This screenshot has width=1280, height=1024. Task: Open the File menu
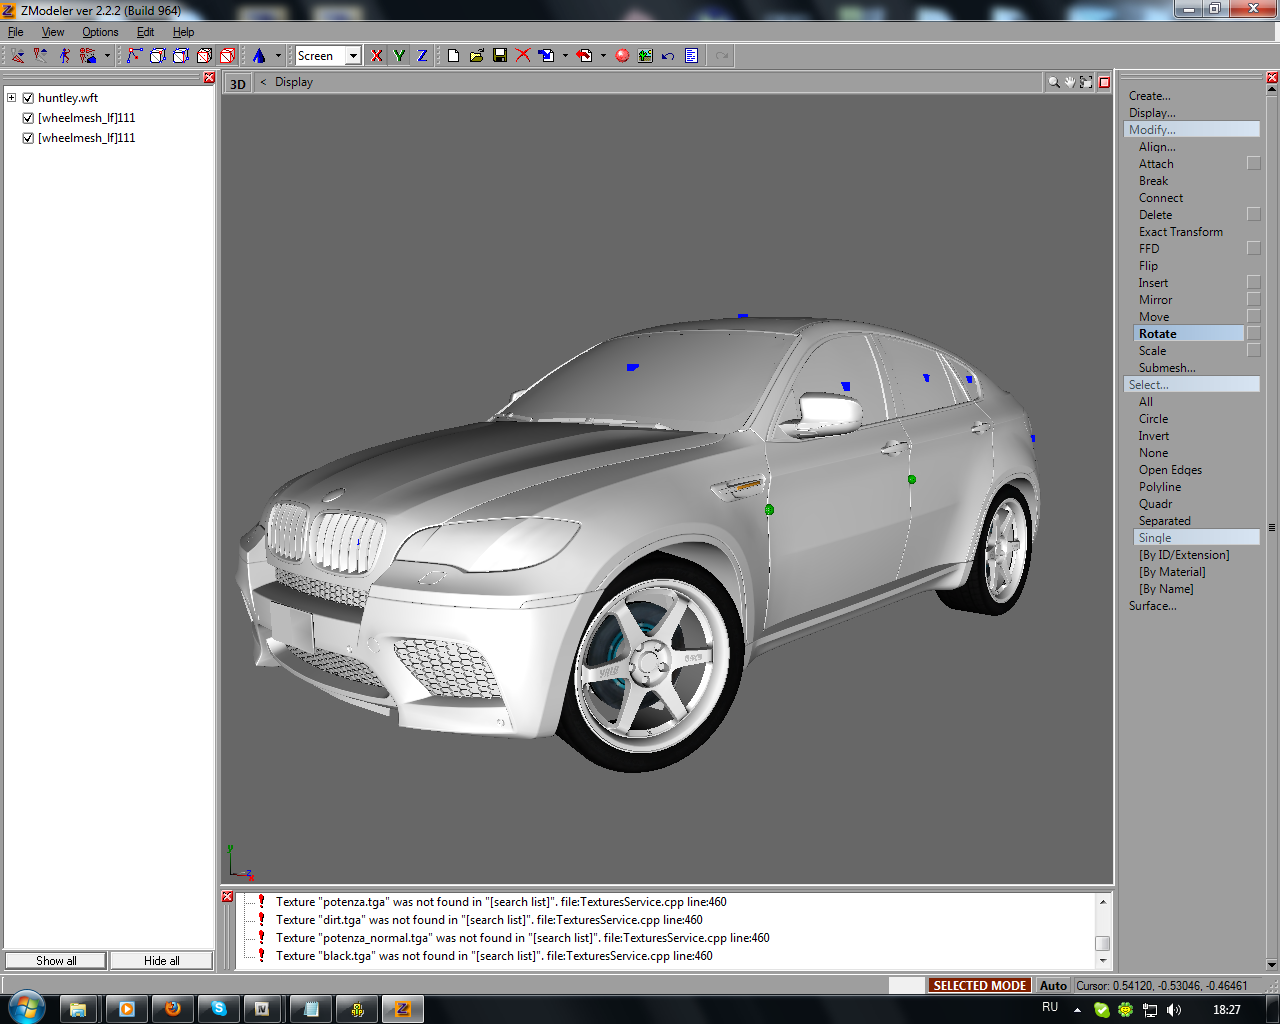16,32
